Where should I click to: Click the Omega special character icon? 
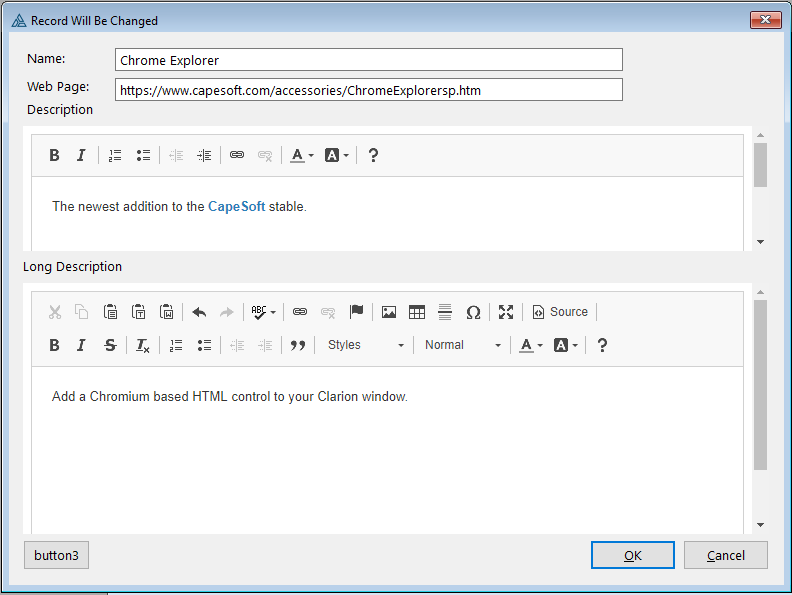click(x=473, y=312)
